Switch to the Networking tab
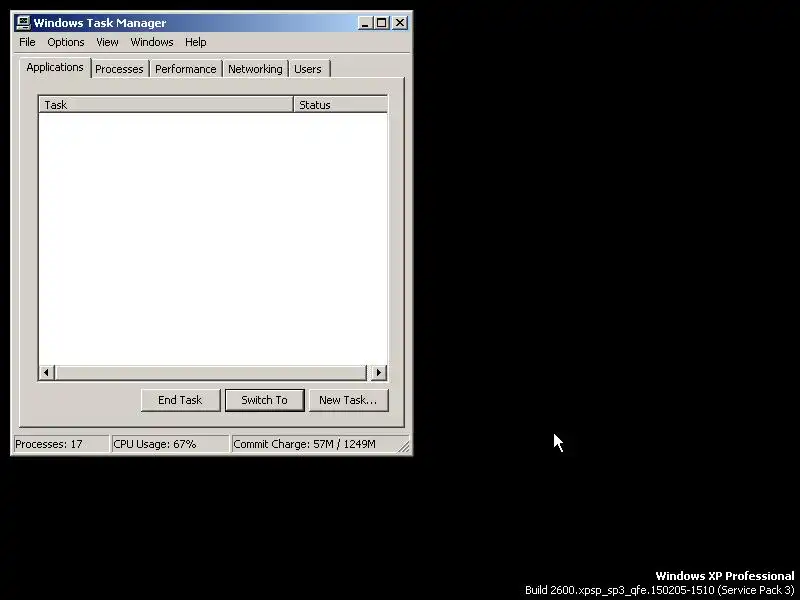Image resolution: width=800 pixels, height=600 pixels. [255, 69]
